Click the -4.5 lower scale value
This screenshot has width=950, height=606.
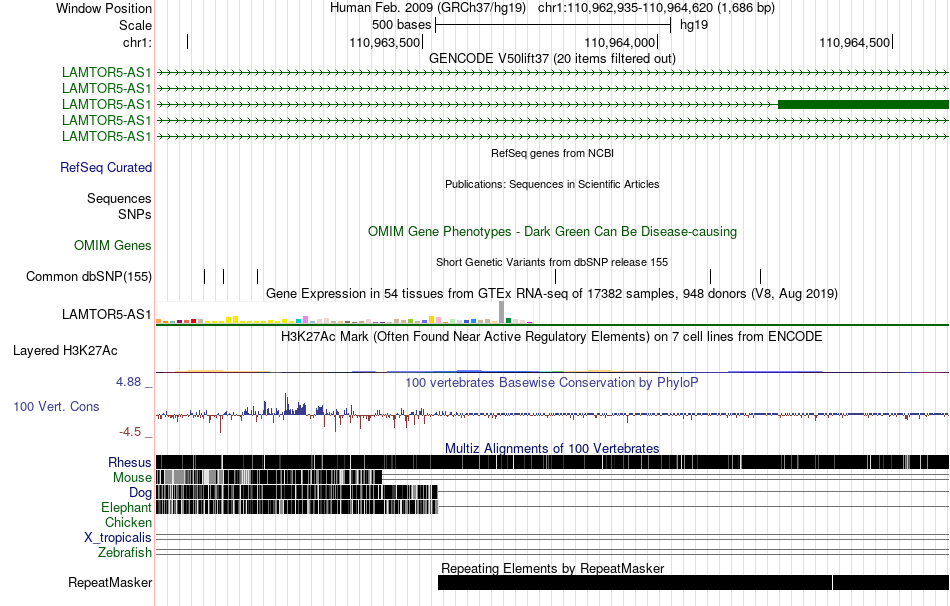(130, 431)
